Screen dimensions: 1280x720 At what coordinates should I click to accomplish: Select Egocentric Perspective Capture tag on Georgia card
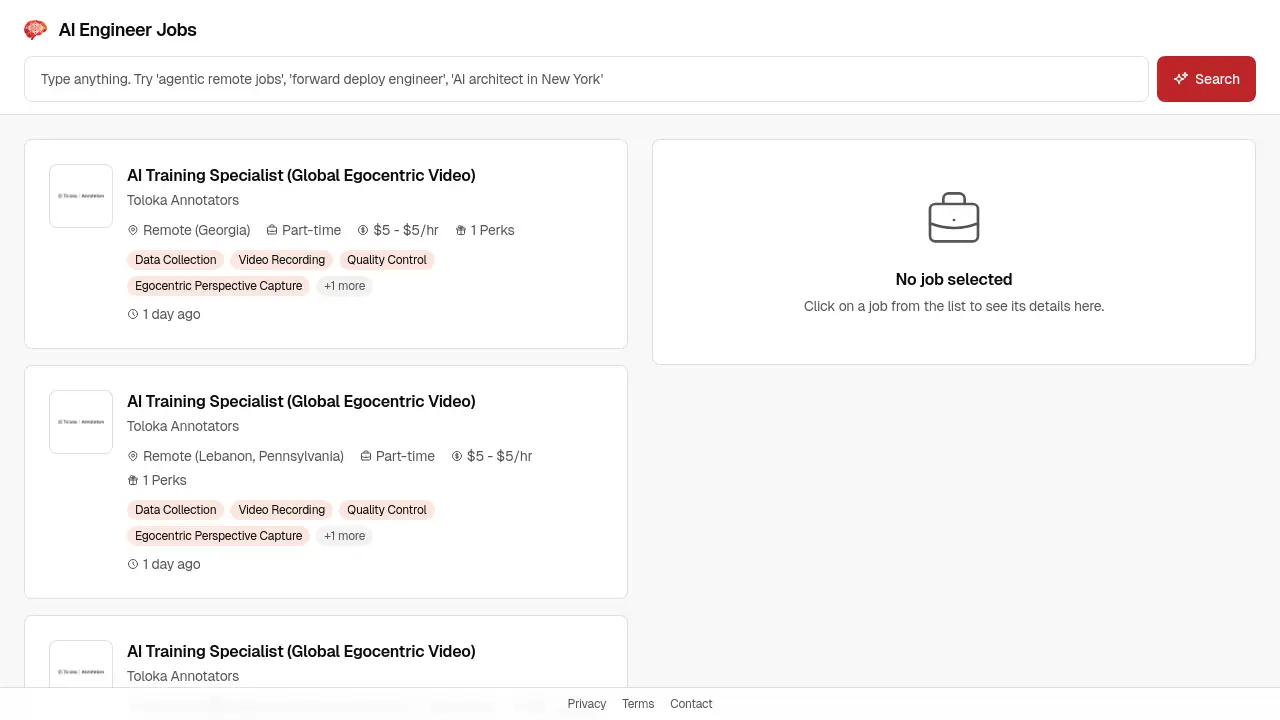[219, 286]
